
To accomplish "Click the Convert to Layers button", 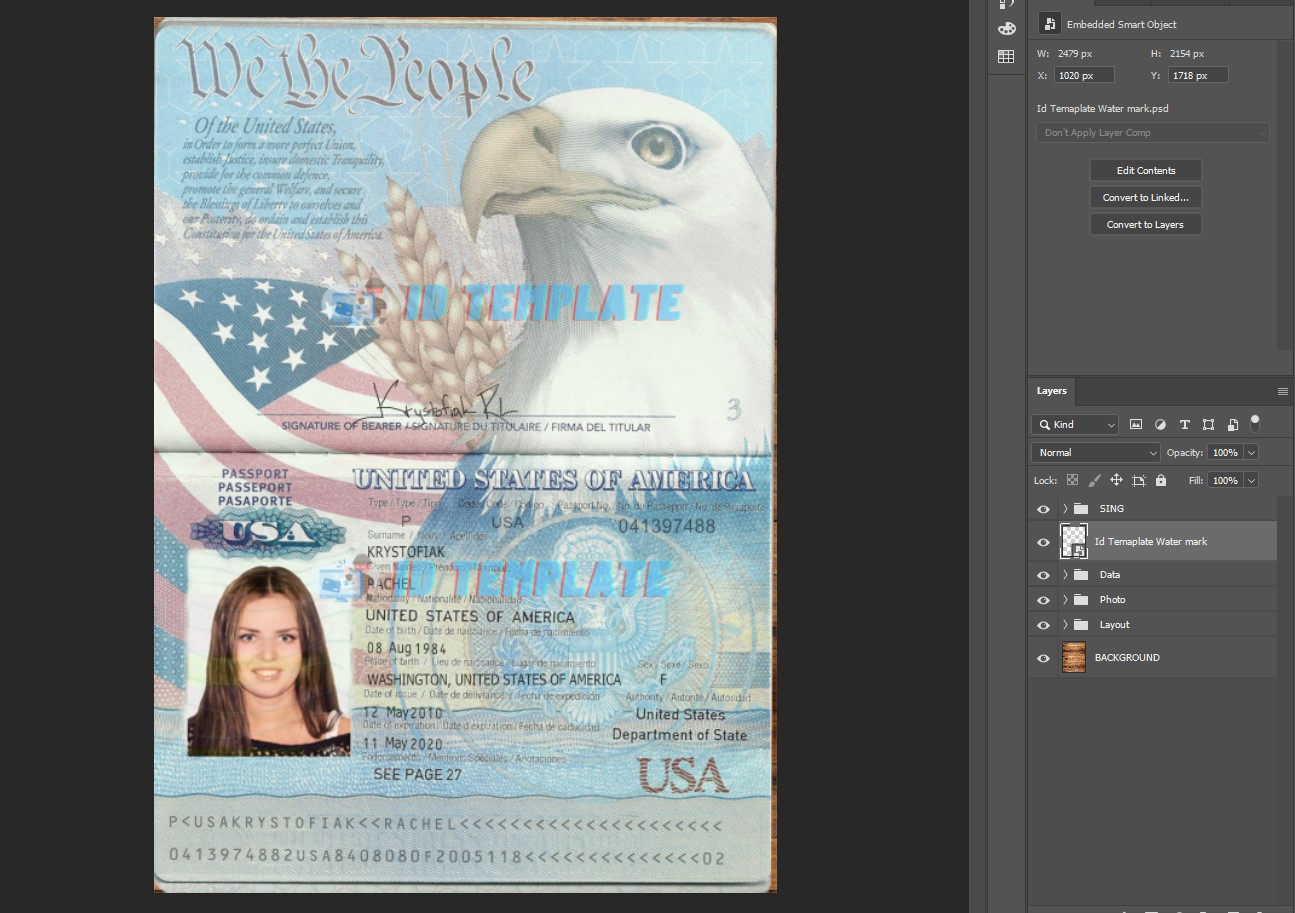I will [1146, 225].
